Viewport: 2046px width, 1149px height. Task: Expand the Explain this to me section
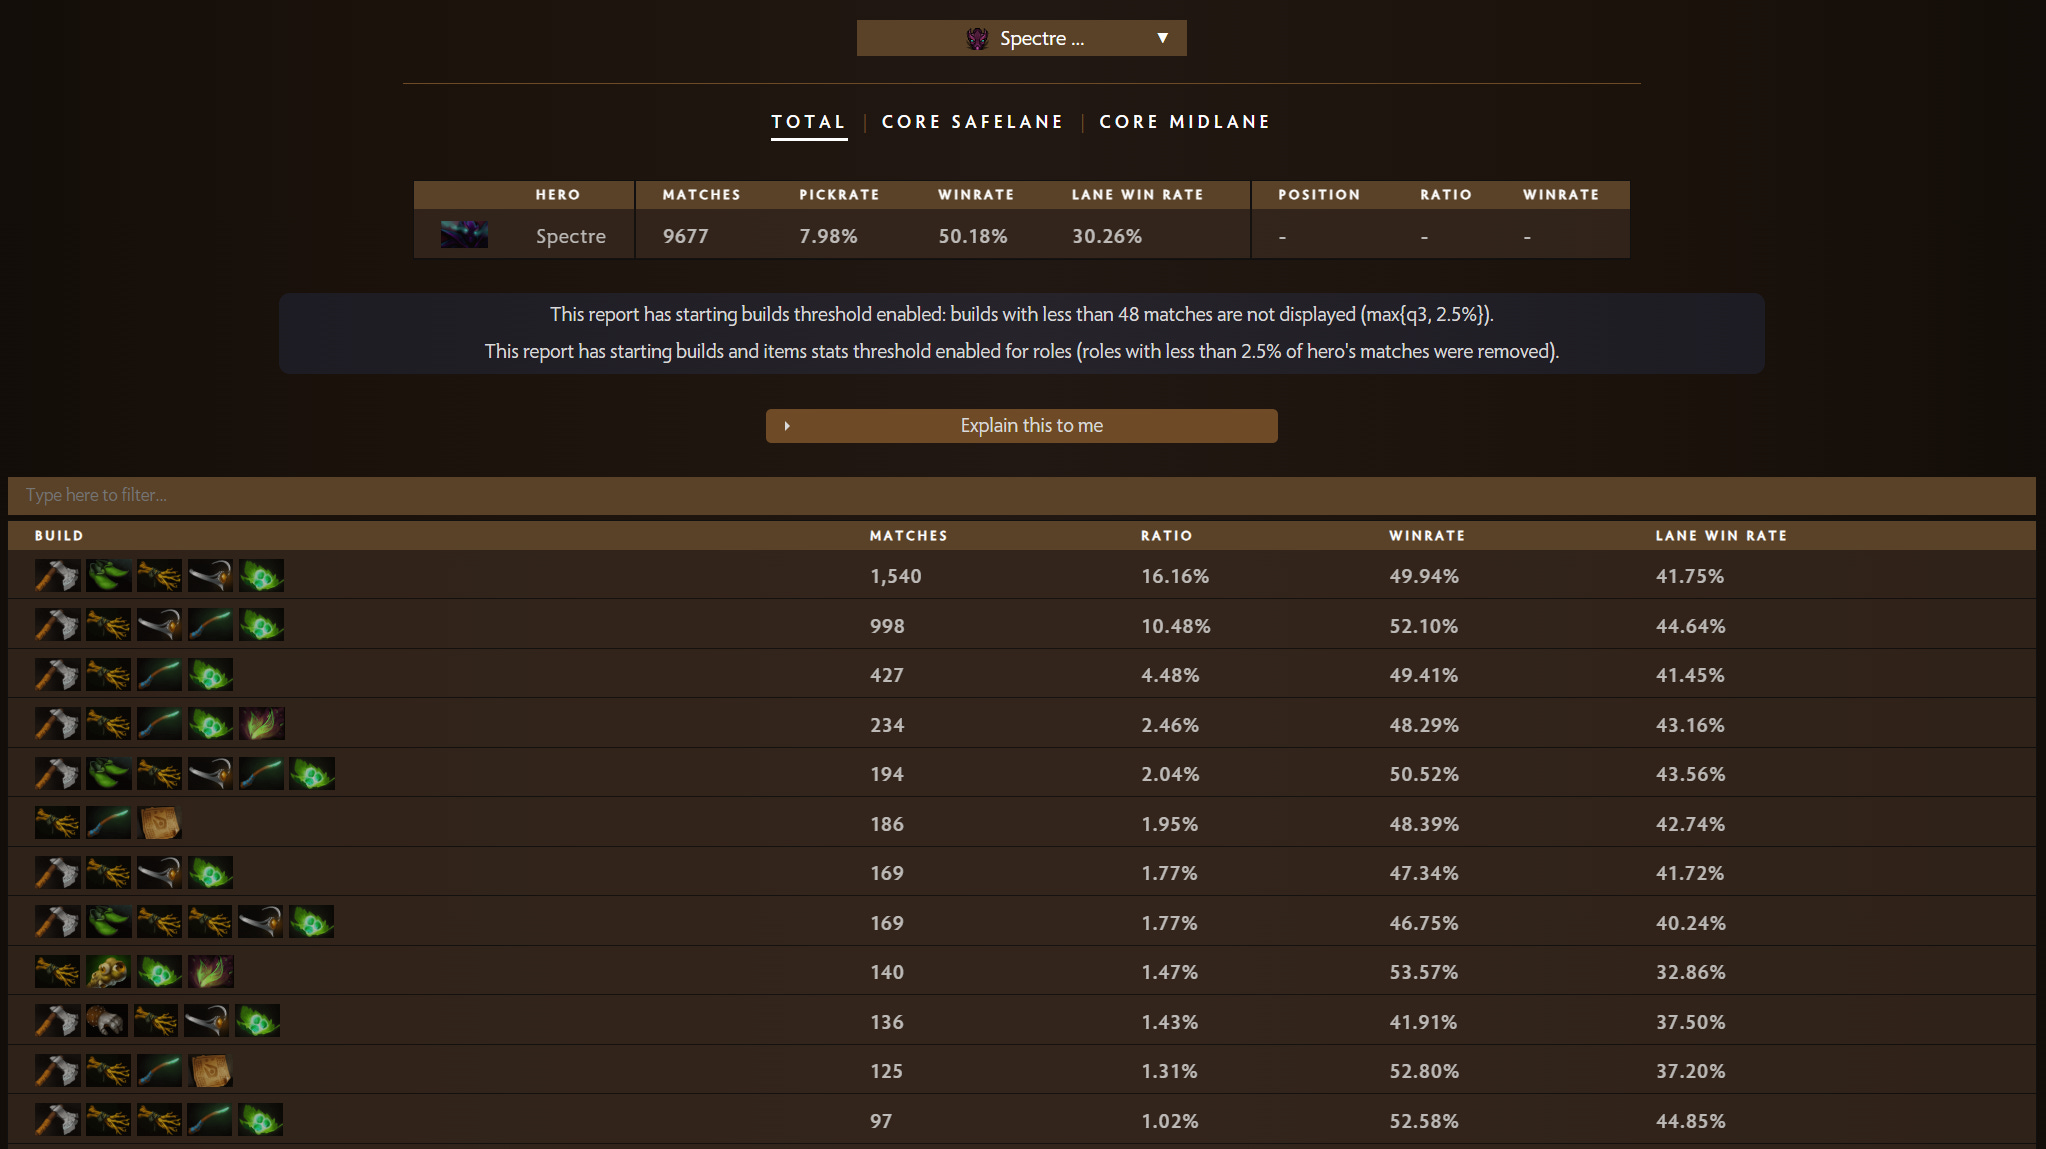click(x=1021, y=426)
